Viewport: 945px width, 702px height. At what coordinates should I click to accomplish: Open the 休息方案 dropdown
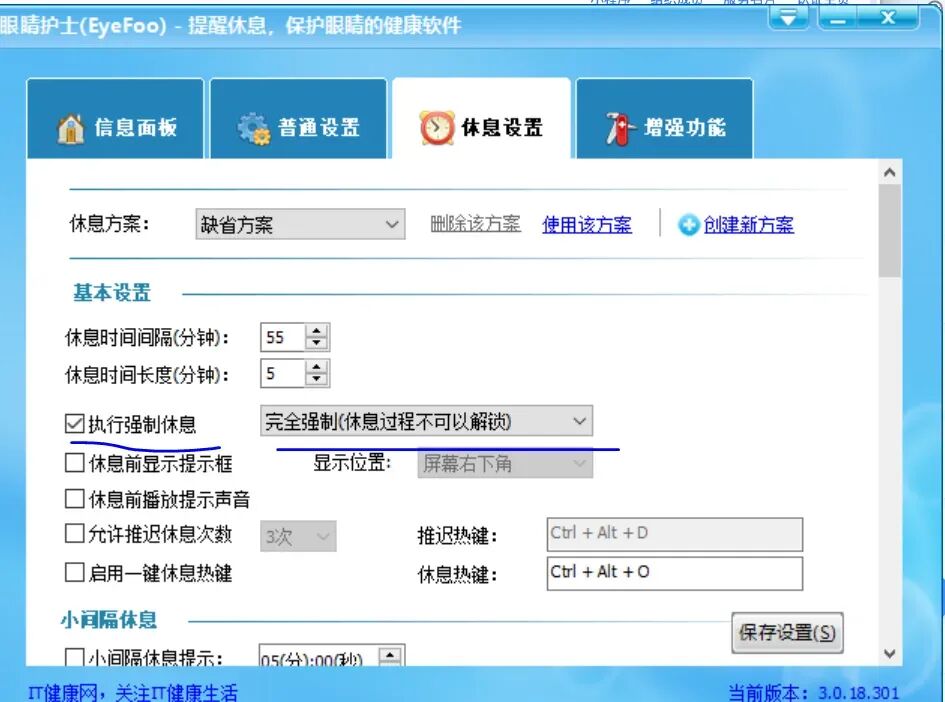[300, 224]
